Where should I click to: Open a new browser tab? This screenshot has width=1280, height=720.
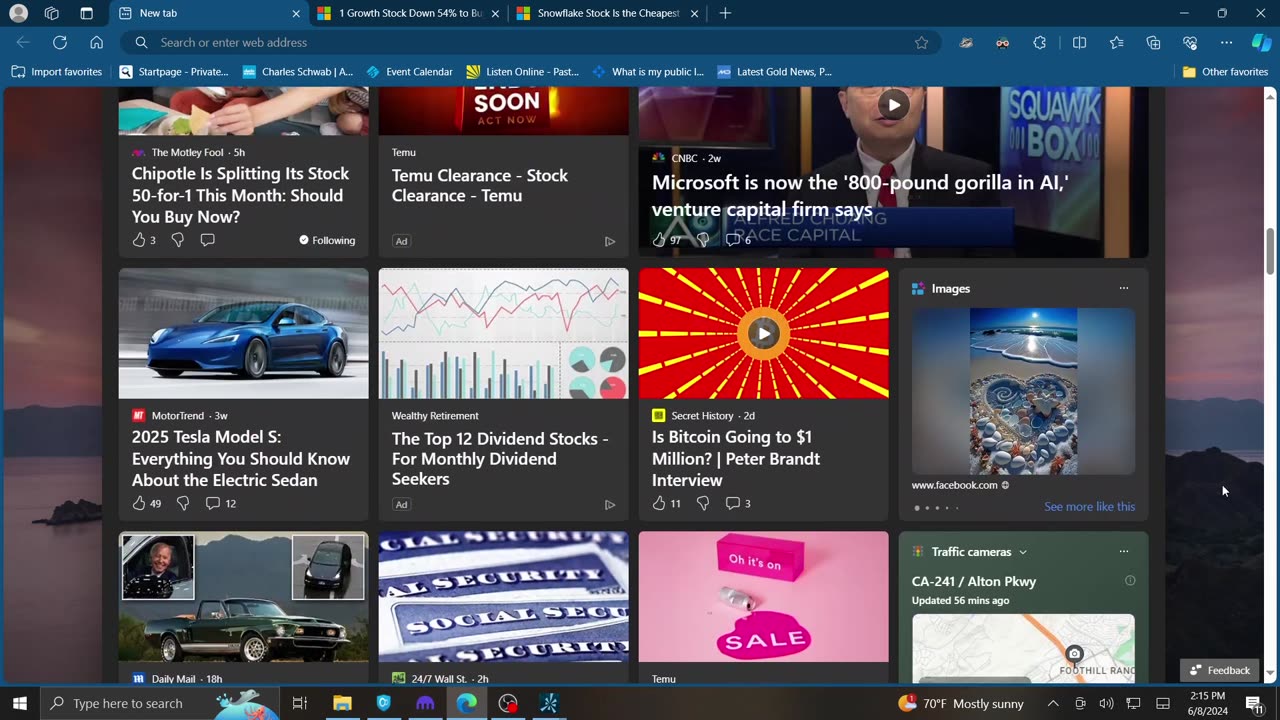[725, 13]
